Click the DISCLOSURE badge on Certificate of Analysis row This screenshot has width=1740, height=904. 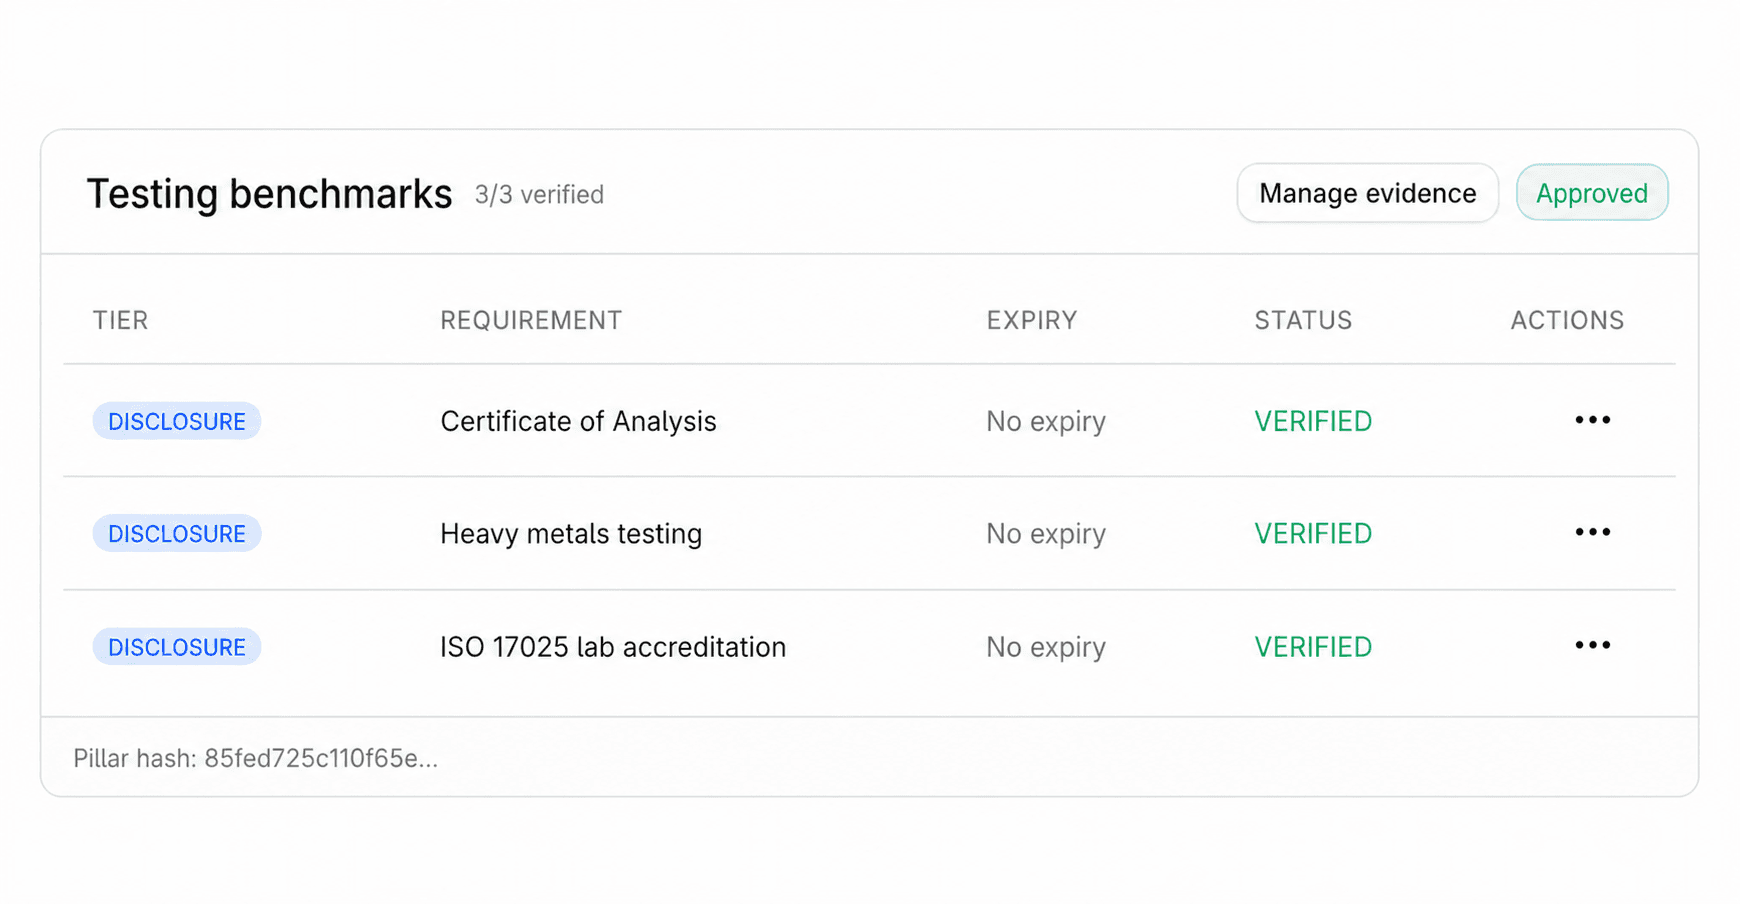(176, 421)
